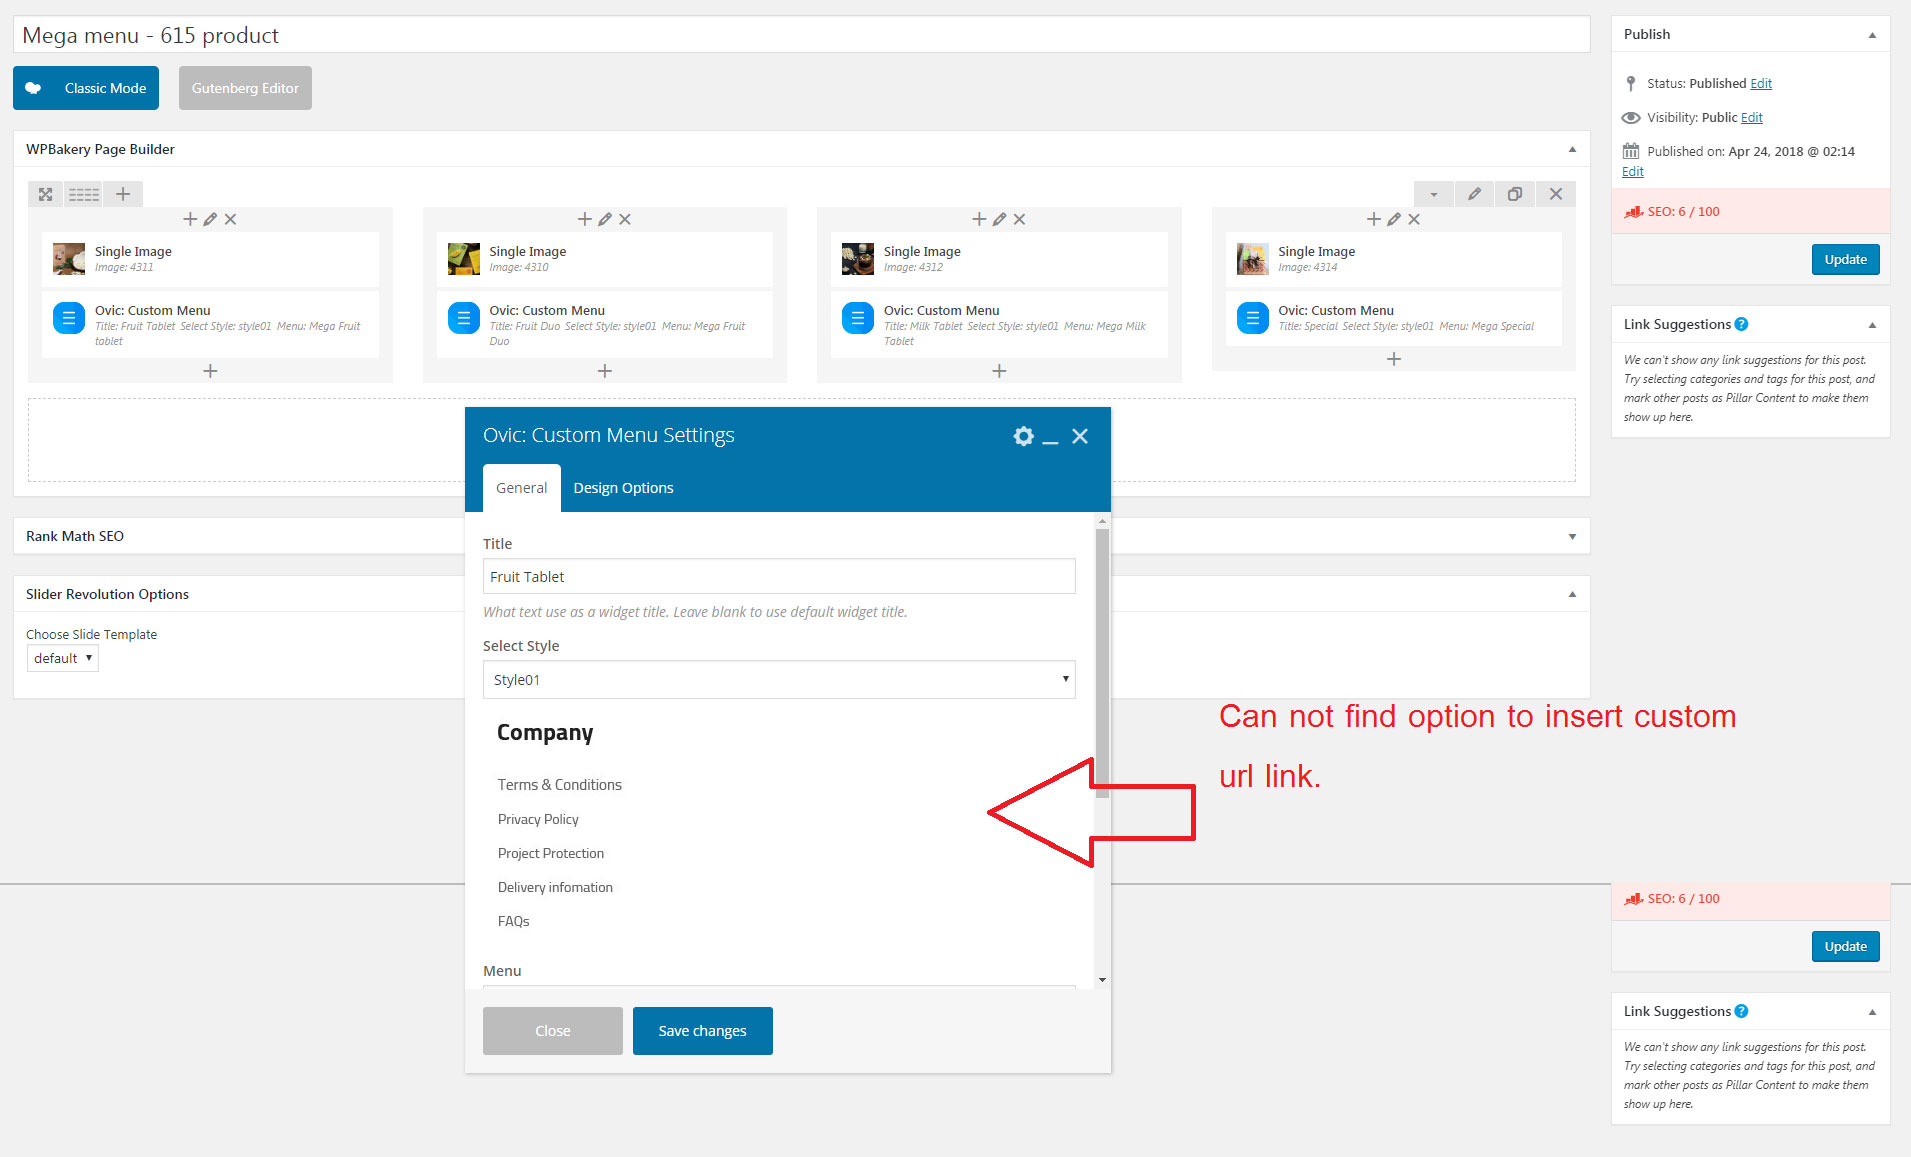1911x1157 pixels.
Task: Collapse Slider Revolution Options panel
Action: [1572, 594]
